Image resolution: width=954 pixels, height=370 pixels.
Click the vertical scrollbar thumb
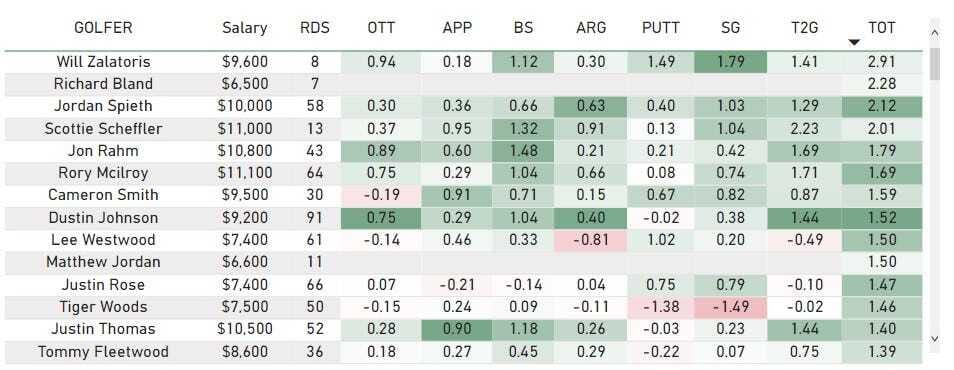coord(935,63)
